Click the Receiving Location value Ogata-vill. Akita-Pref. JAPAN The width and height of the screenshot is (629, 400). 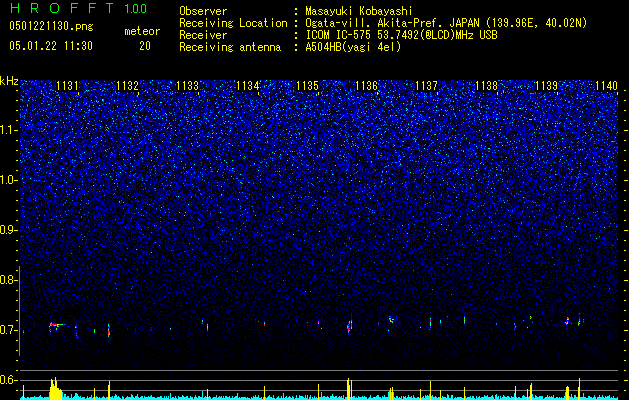point(393,23)
